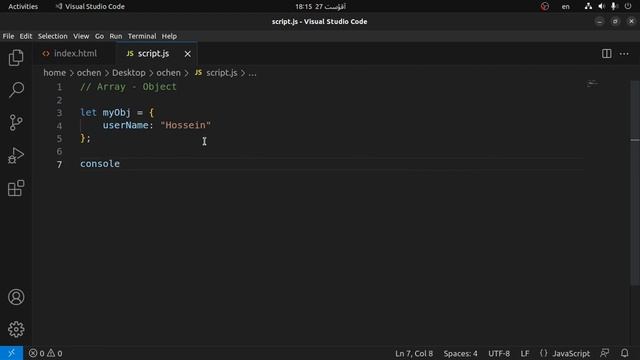This screenshot has height=360, width=640.
Task: Open the View menu
Action: click(81, 36)
